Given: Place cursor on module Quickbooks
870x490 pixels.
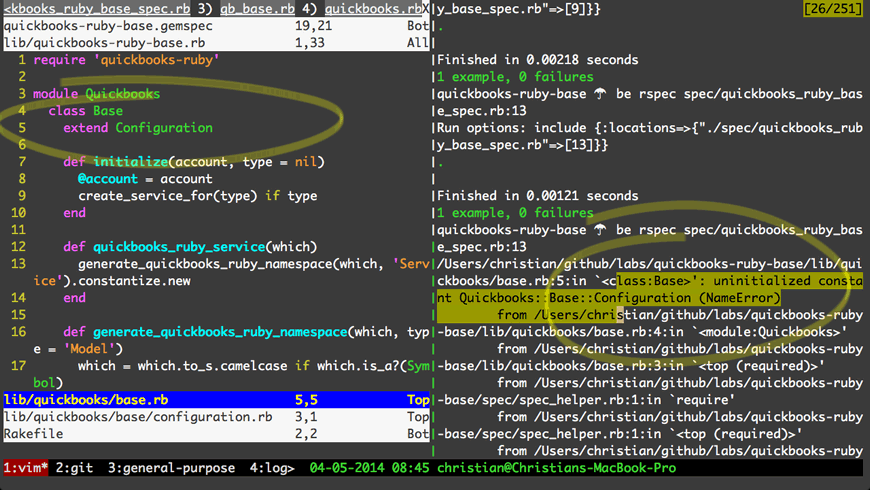Looking at the screenshot, I should pyautogui.click(x=97, y=94).
